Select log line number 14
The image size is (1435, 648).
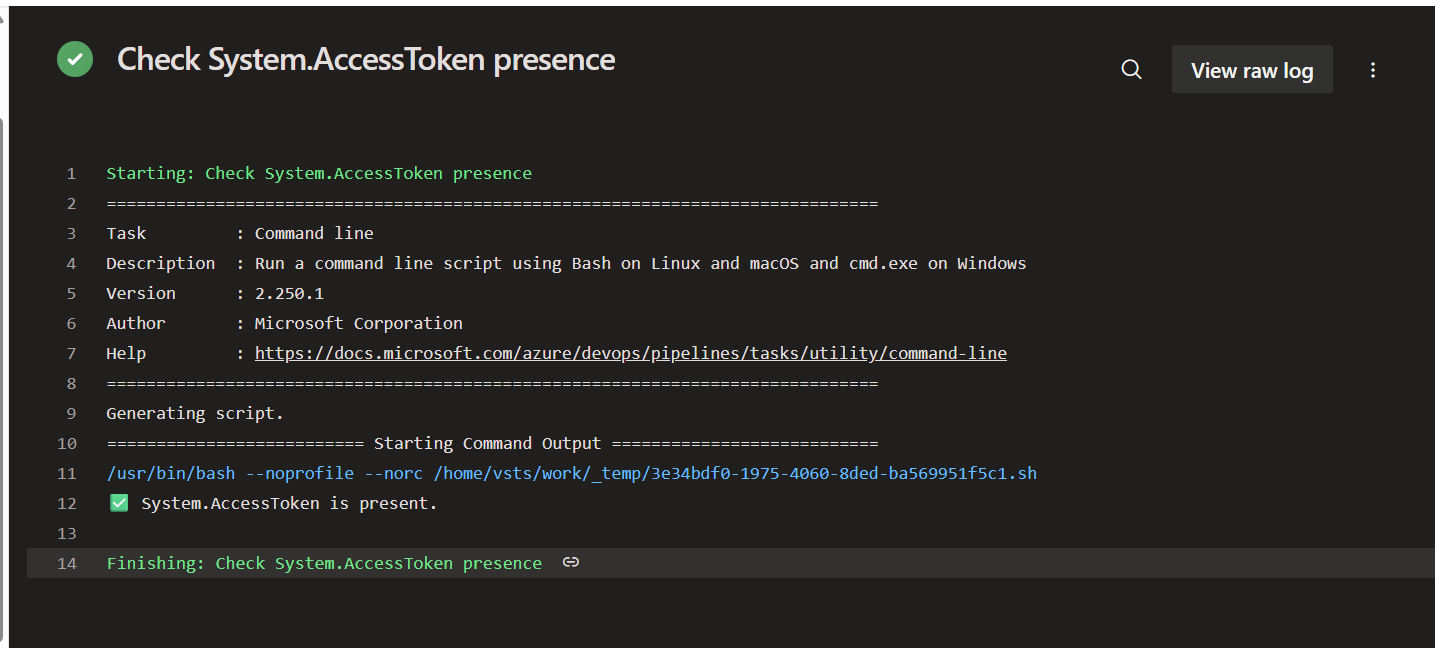pos(66,563)
